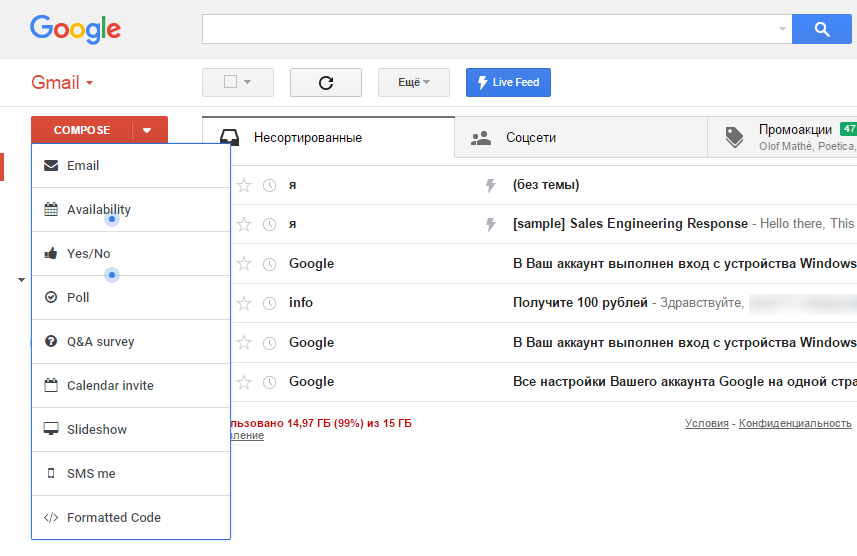Choose Availability from the compose menu
857x556 pixels.
click(x=131, y=209)
